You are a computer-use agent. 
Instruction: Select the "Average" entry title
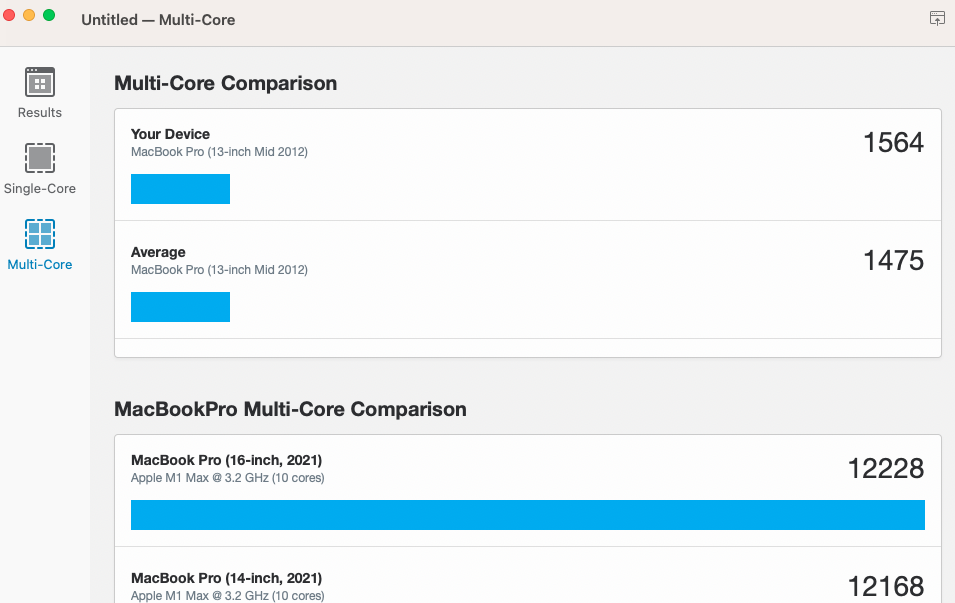158,252
